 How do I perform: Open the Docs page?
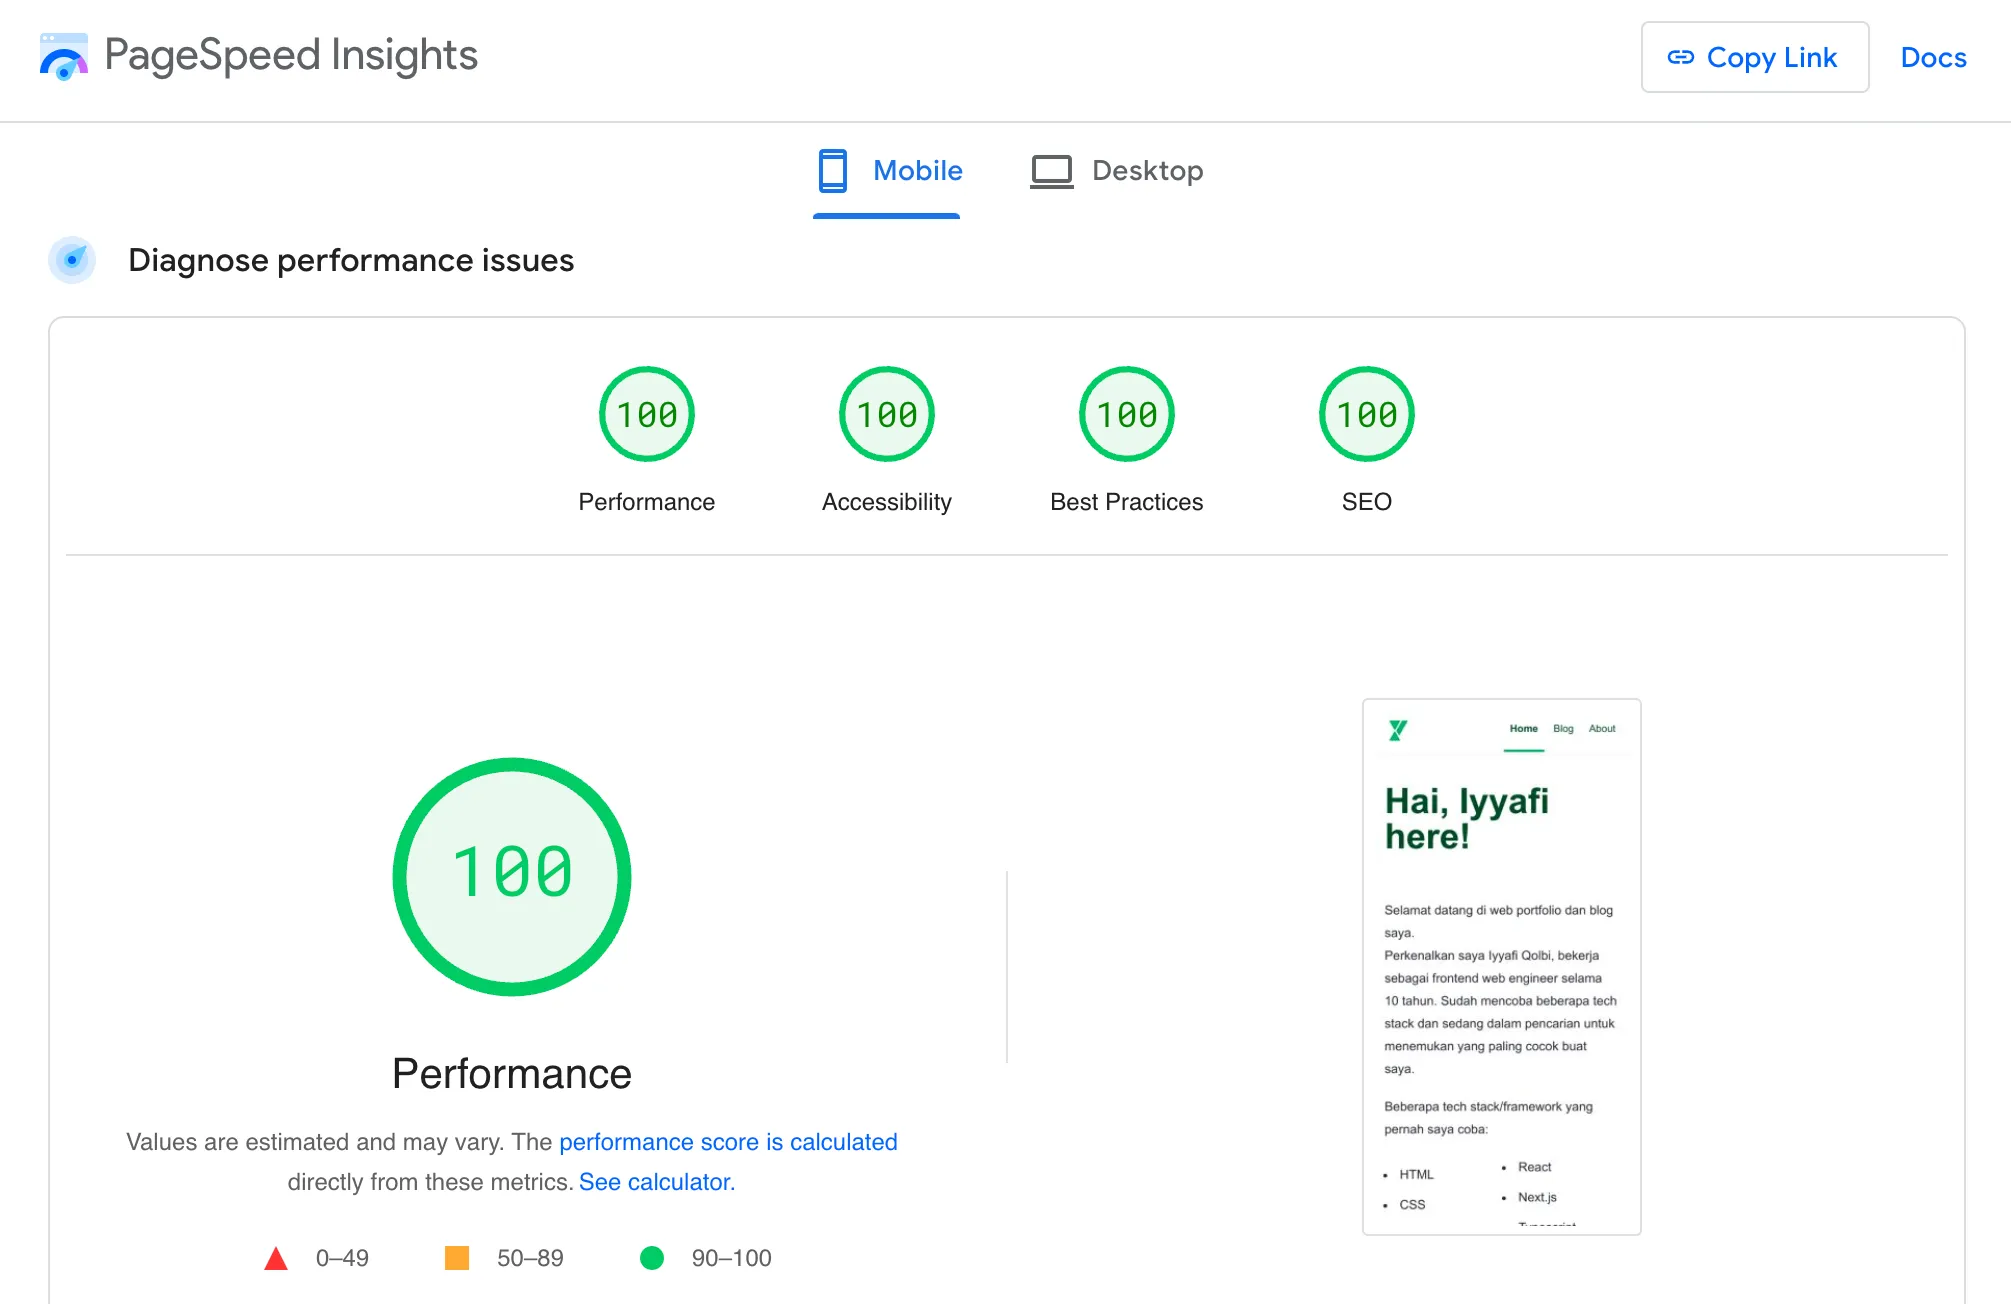point(1932,57)
